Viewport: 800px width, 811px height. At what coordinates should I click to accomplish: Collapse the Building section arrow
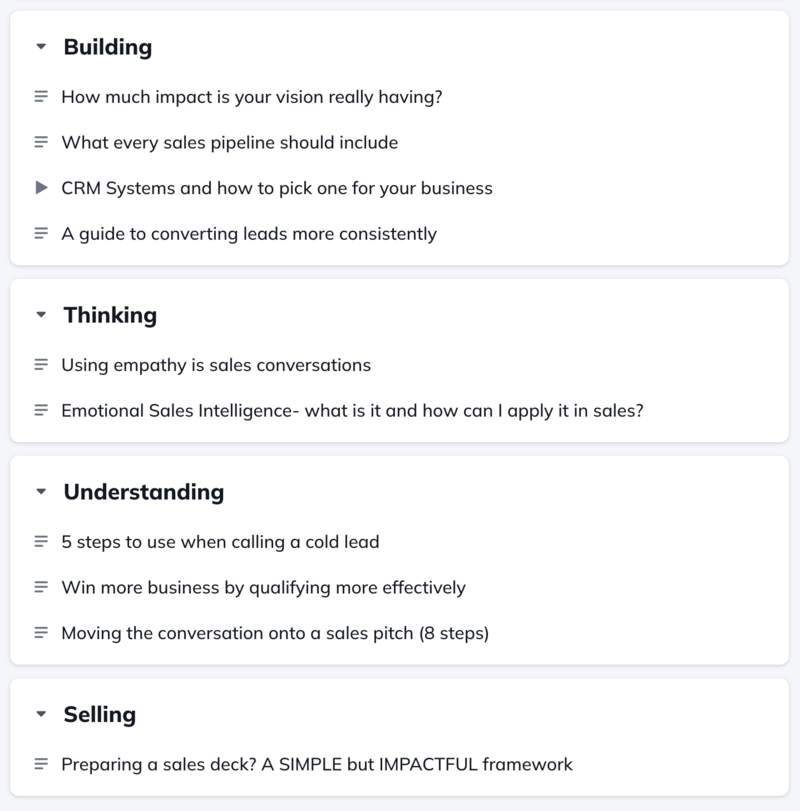tap(41, 47)
